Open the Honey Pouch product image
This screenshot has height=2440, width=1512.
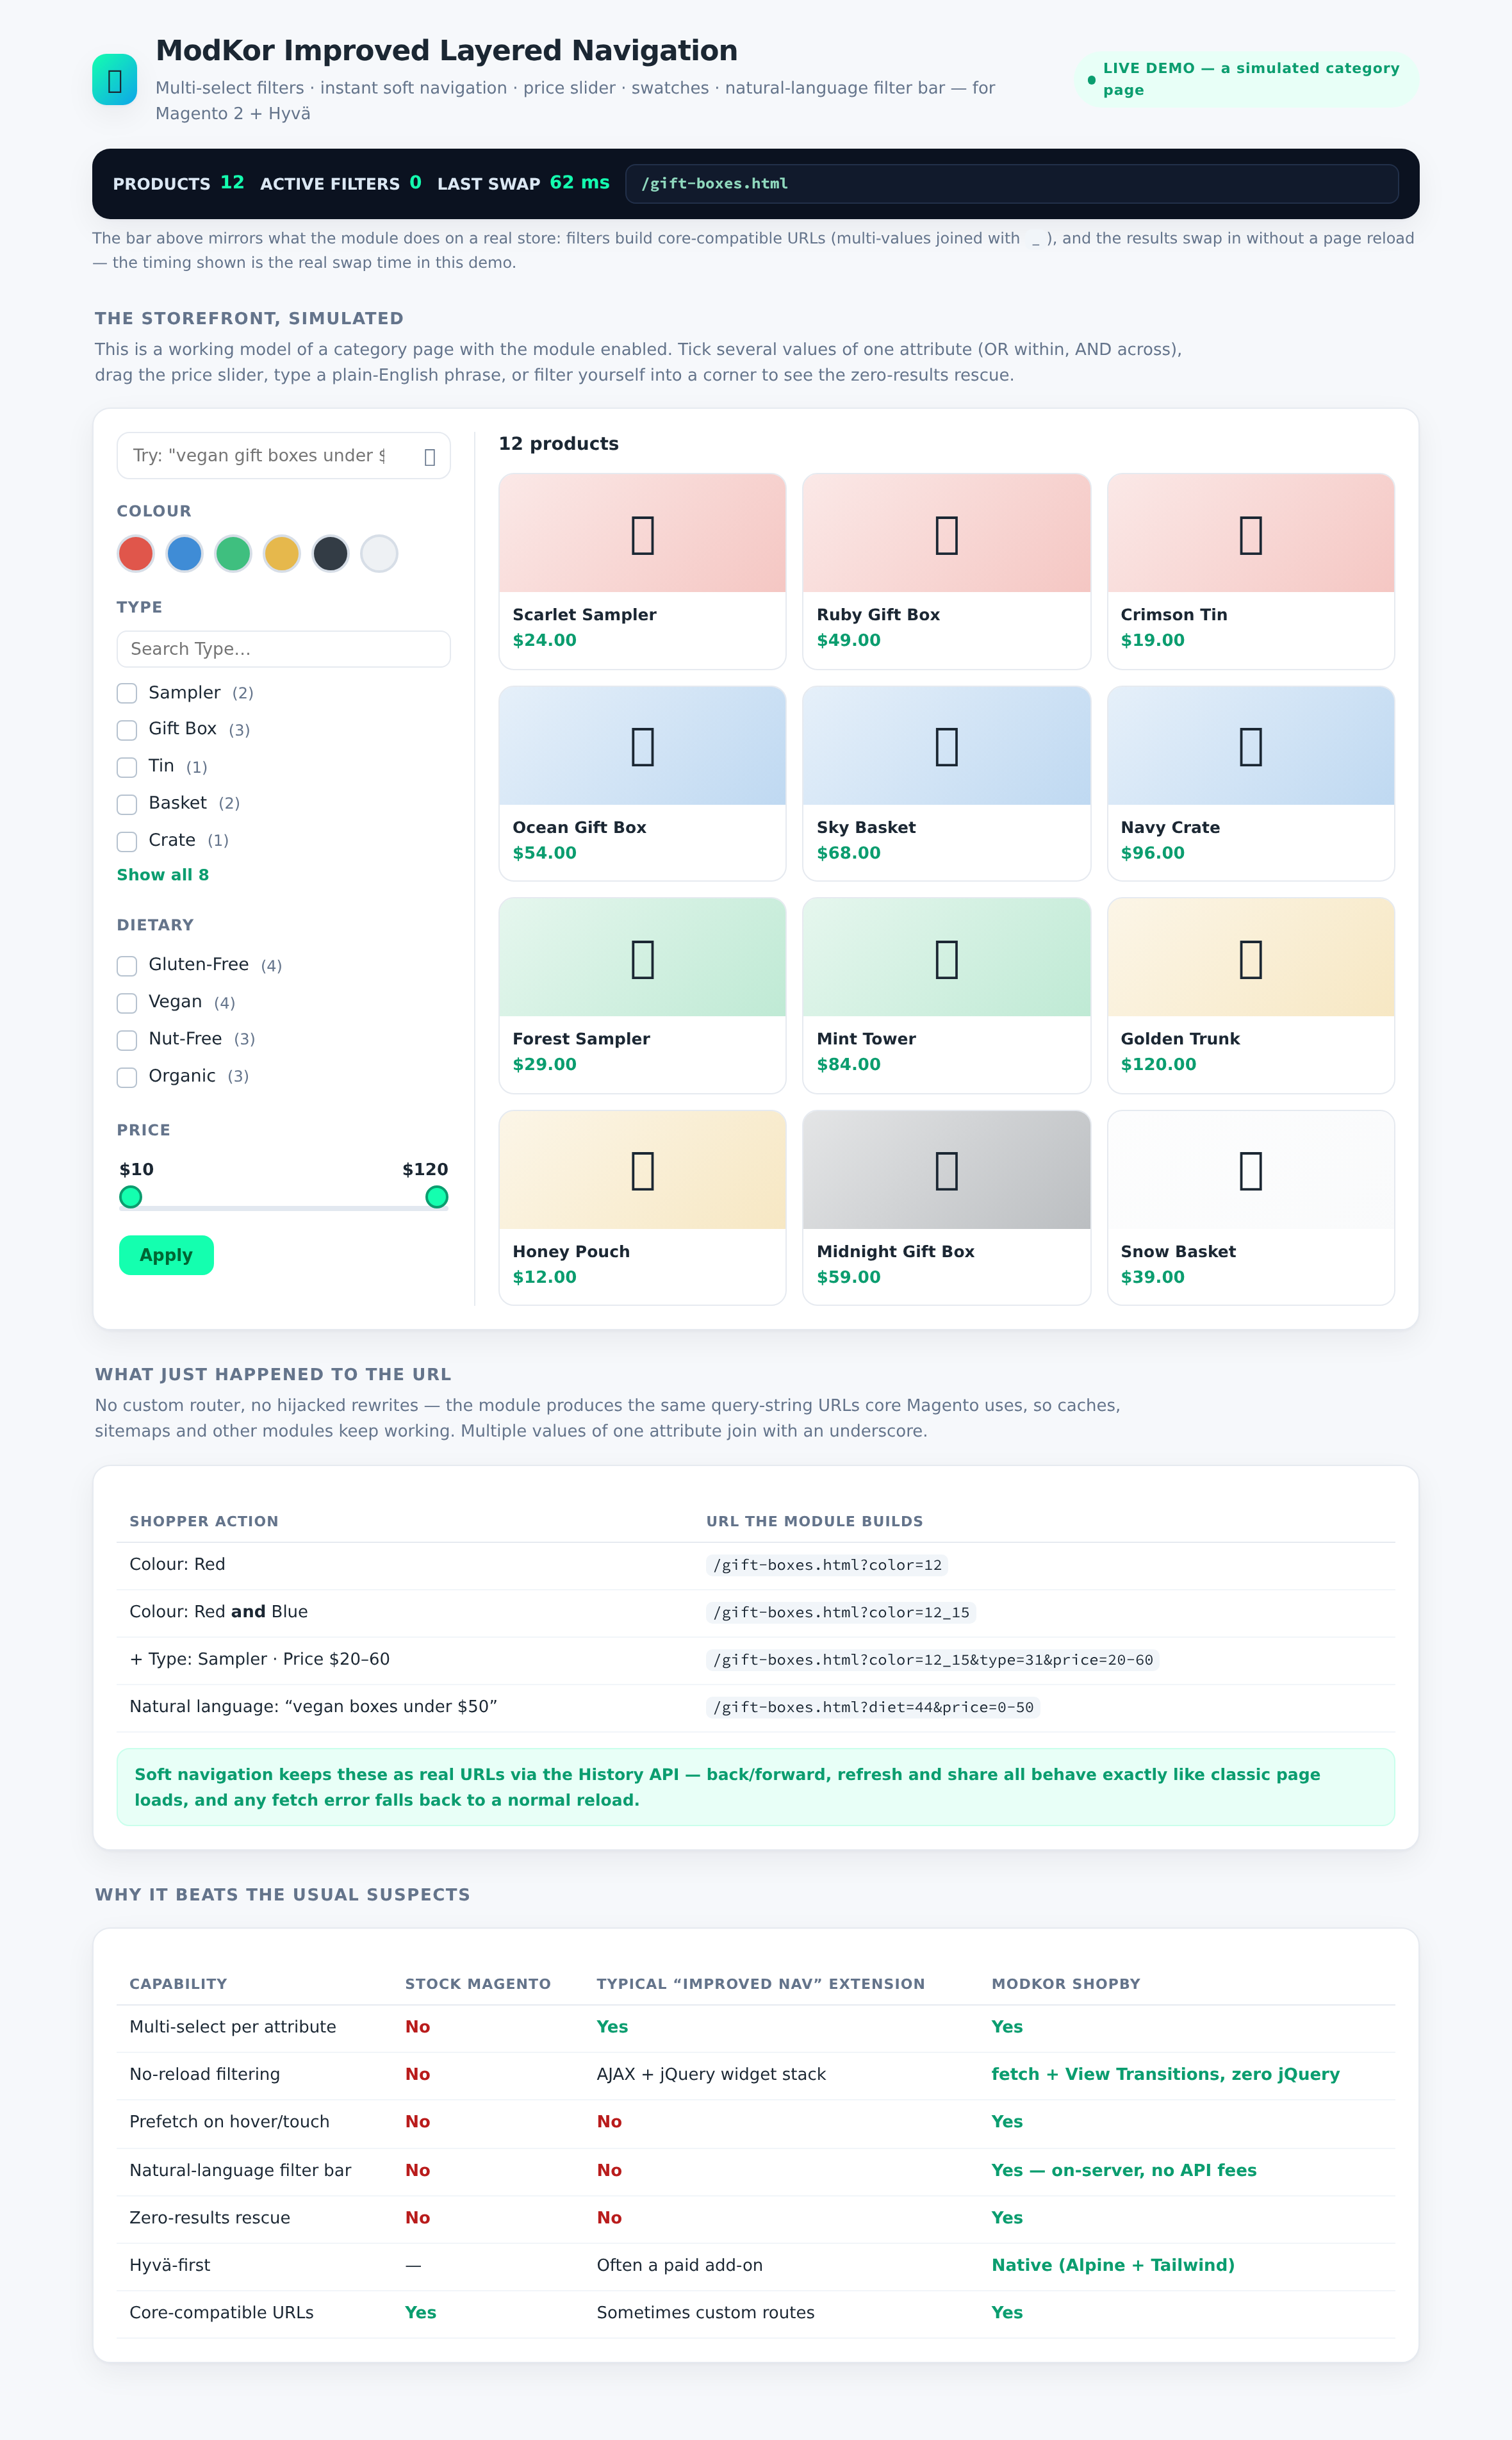click(x=642, y=1170)
